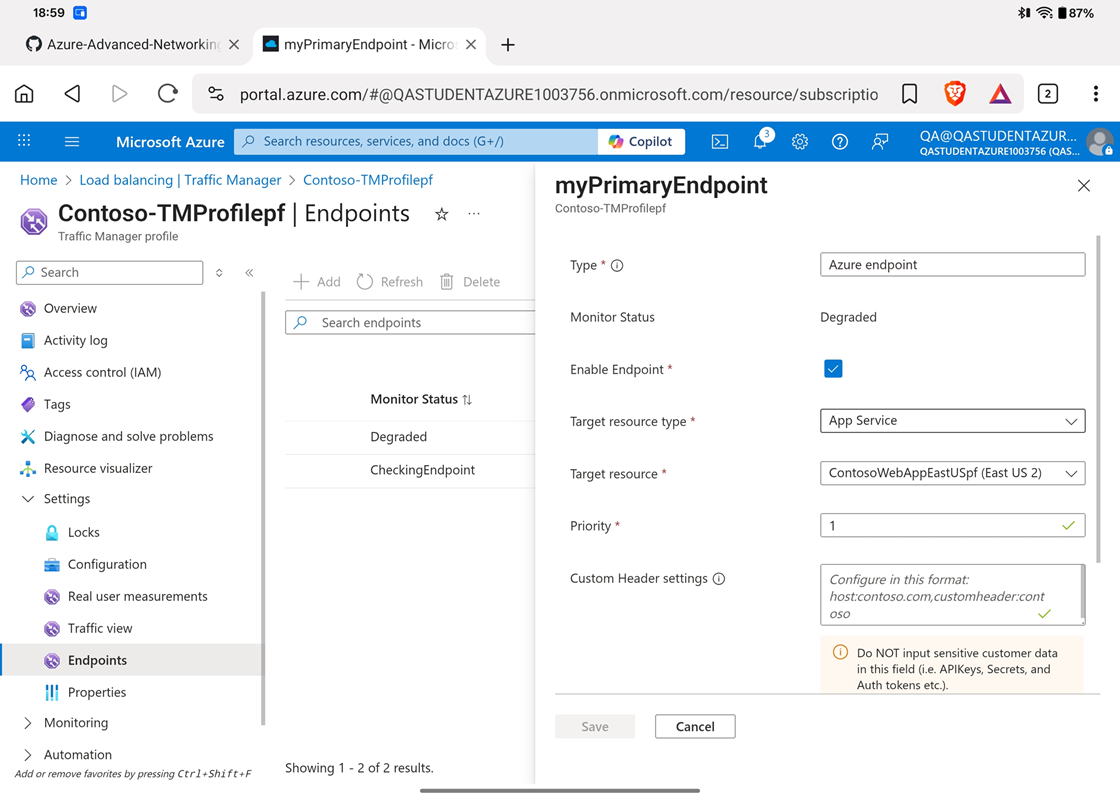Click the Priority input field
Screen dimensions: 1120x800
(952, 526)
